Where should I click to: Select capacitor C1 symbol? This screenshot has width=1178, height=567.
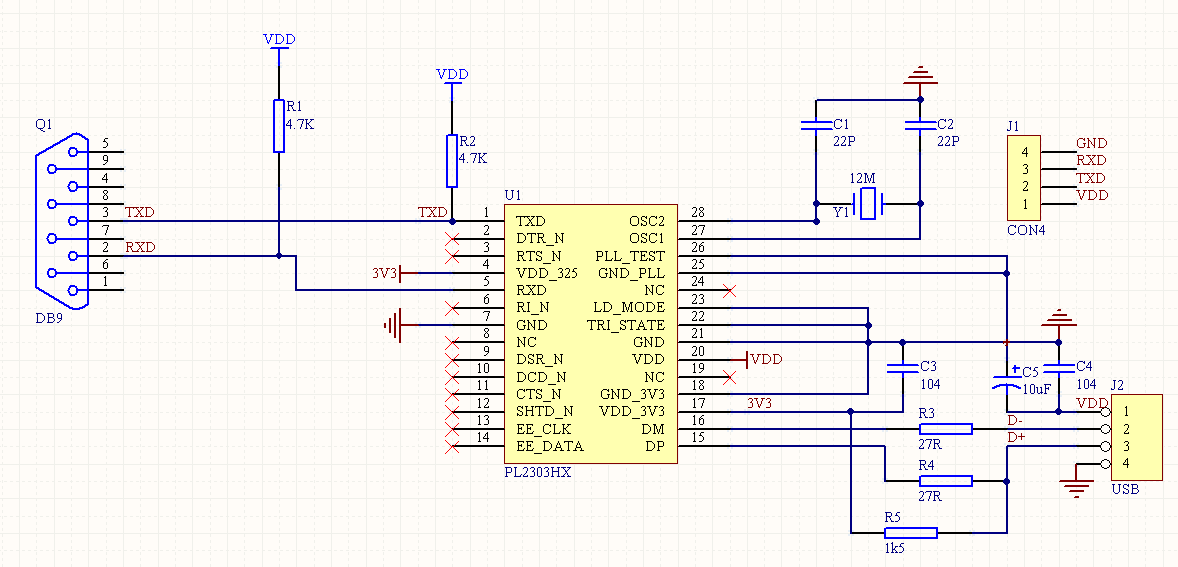(815, 125)
